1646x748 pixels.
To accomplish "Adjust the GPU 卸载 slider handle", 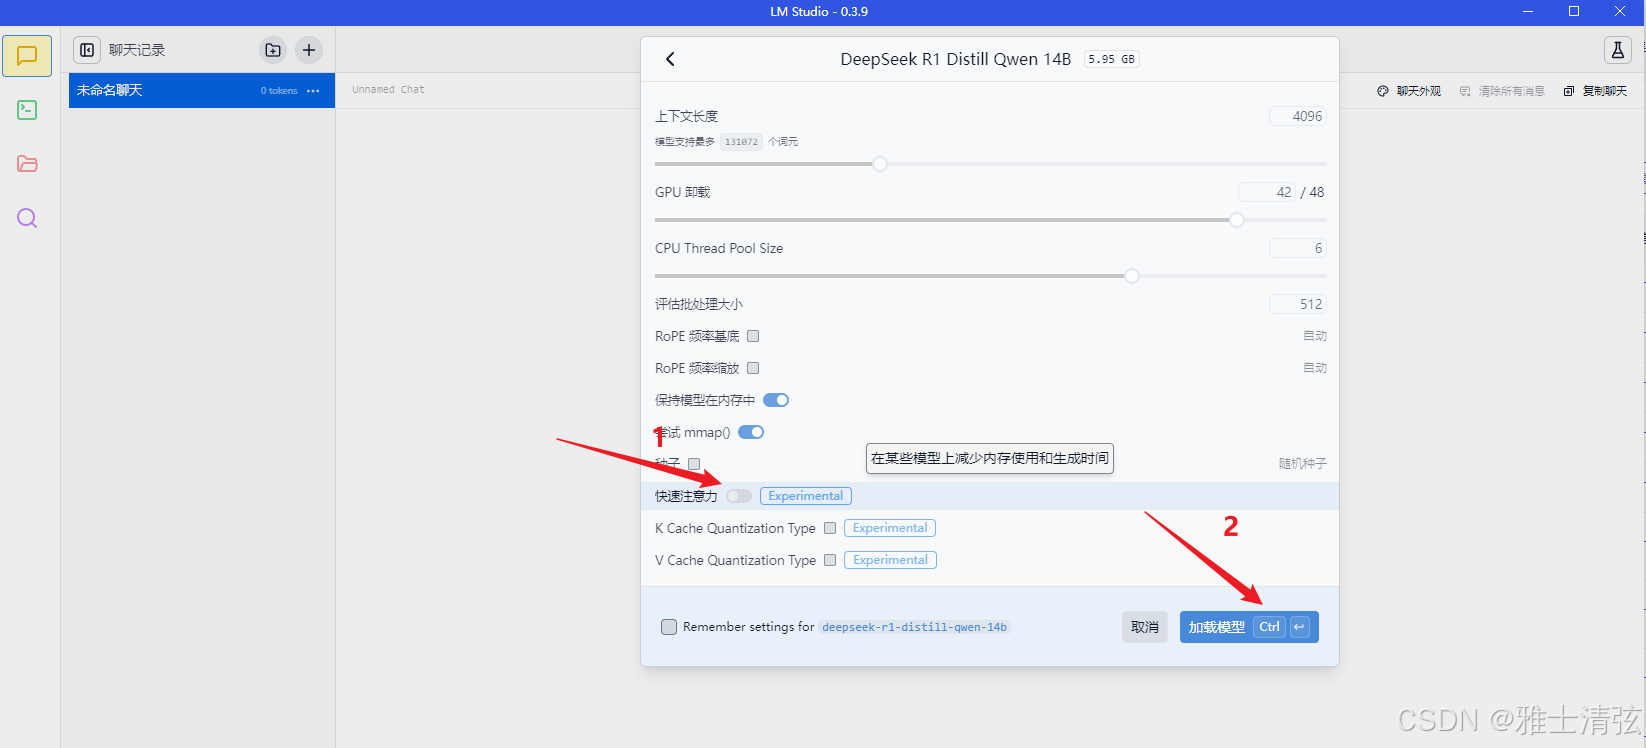I will tap(1237, 220).
